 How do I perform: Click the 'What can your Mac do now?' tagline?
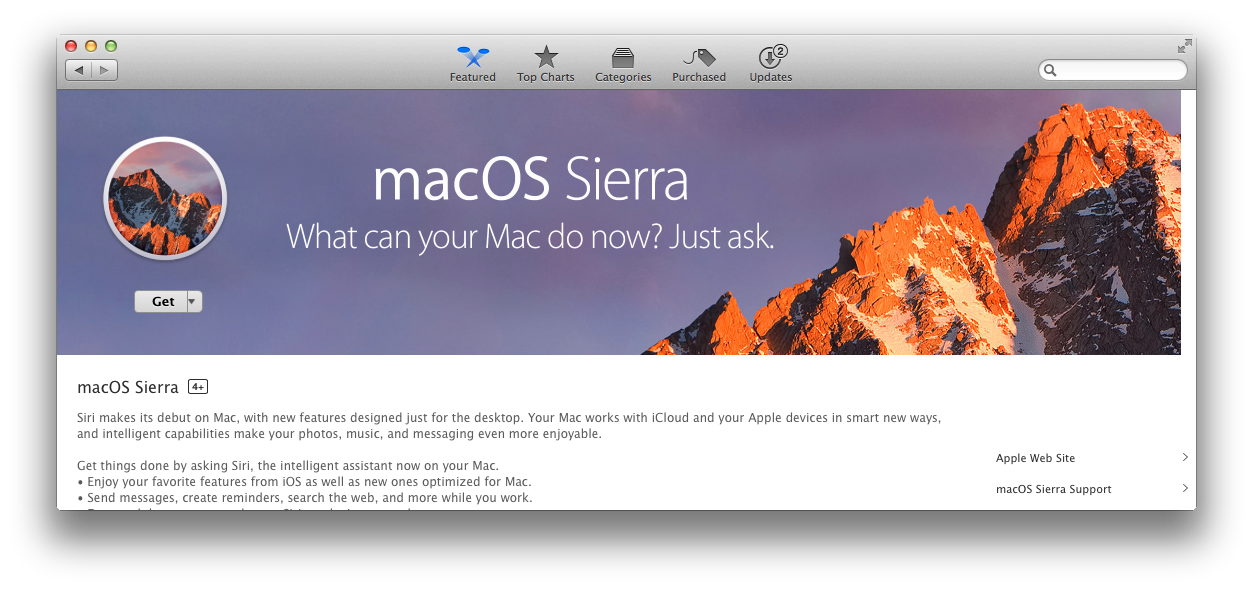530,237
